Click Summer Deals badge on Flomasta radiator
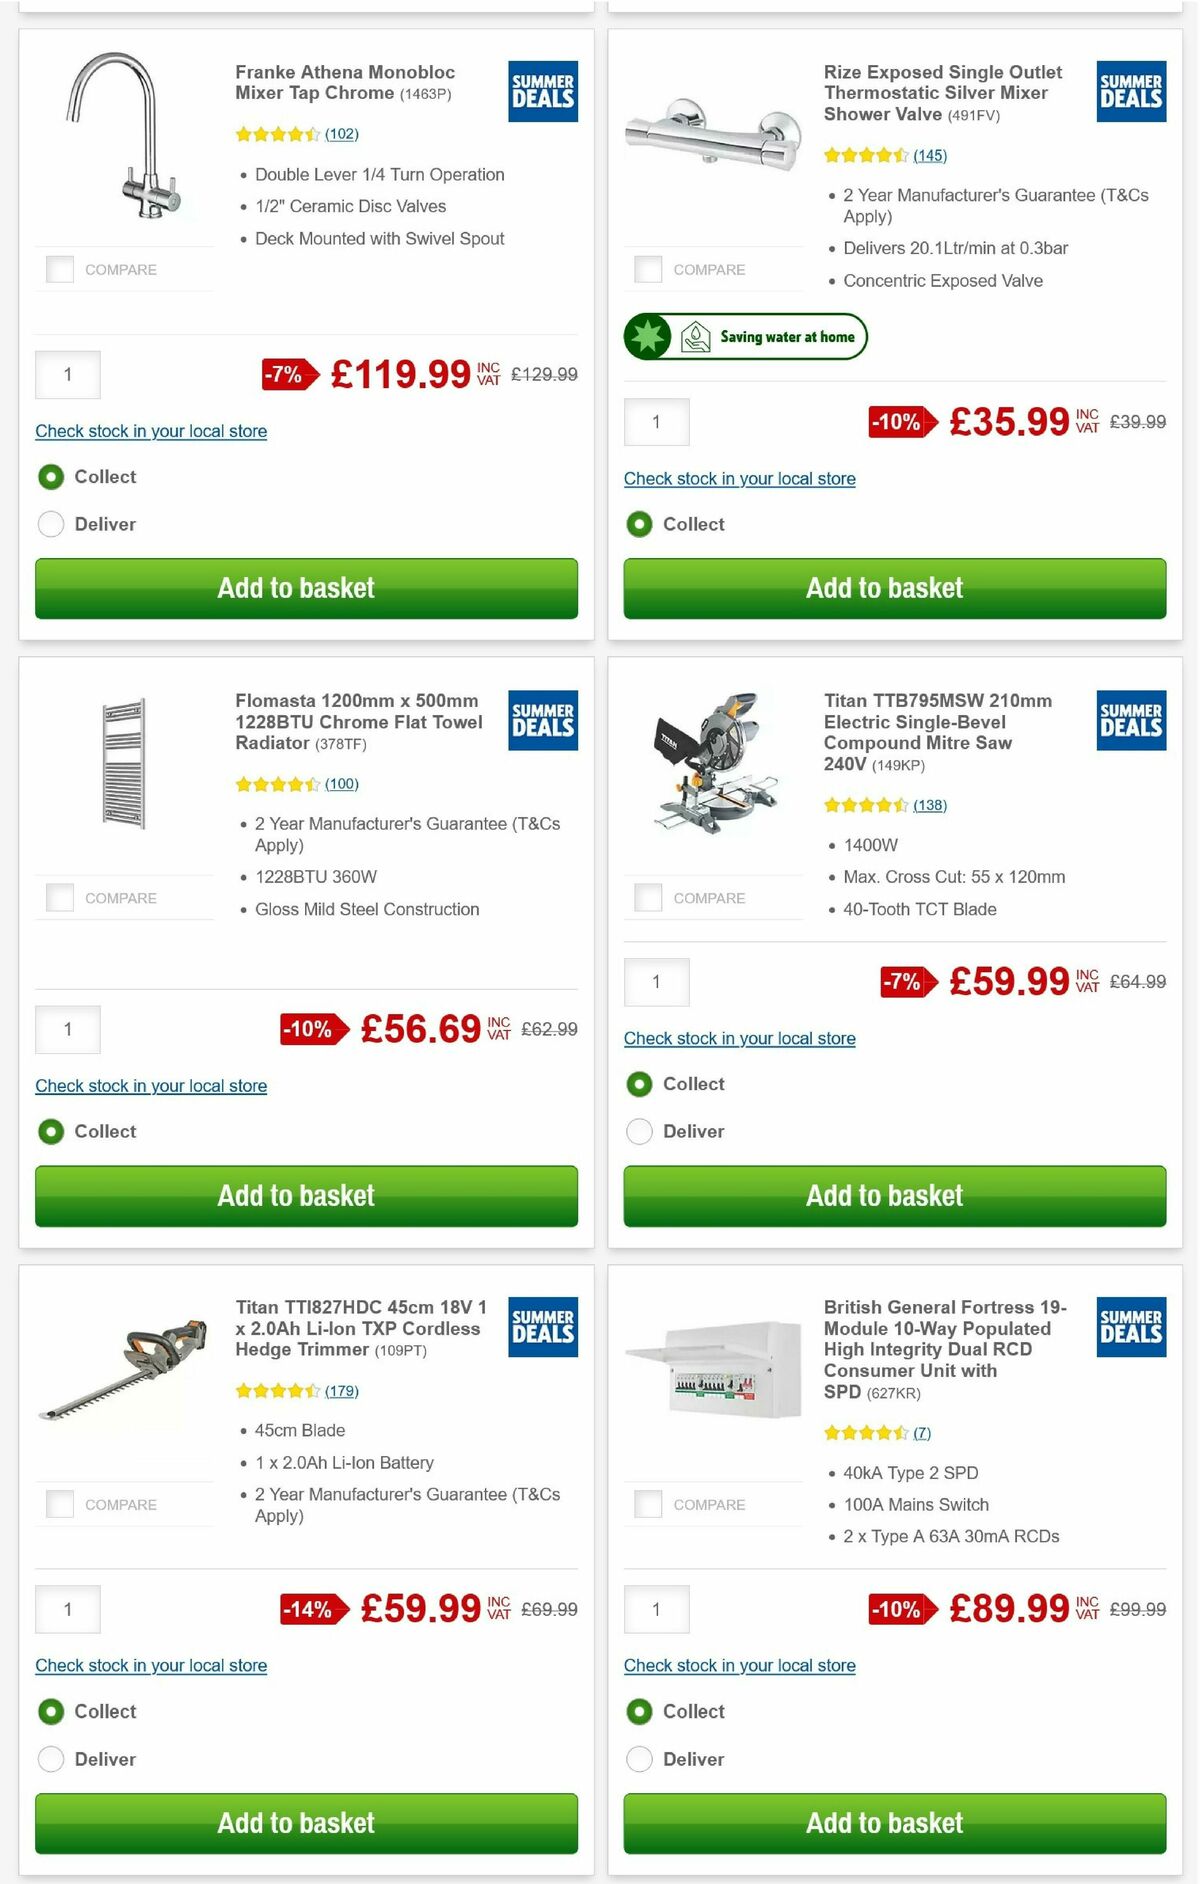Viewport: 1200px width, 1884px height. pyautogui.click(x=541, y=719)
